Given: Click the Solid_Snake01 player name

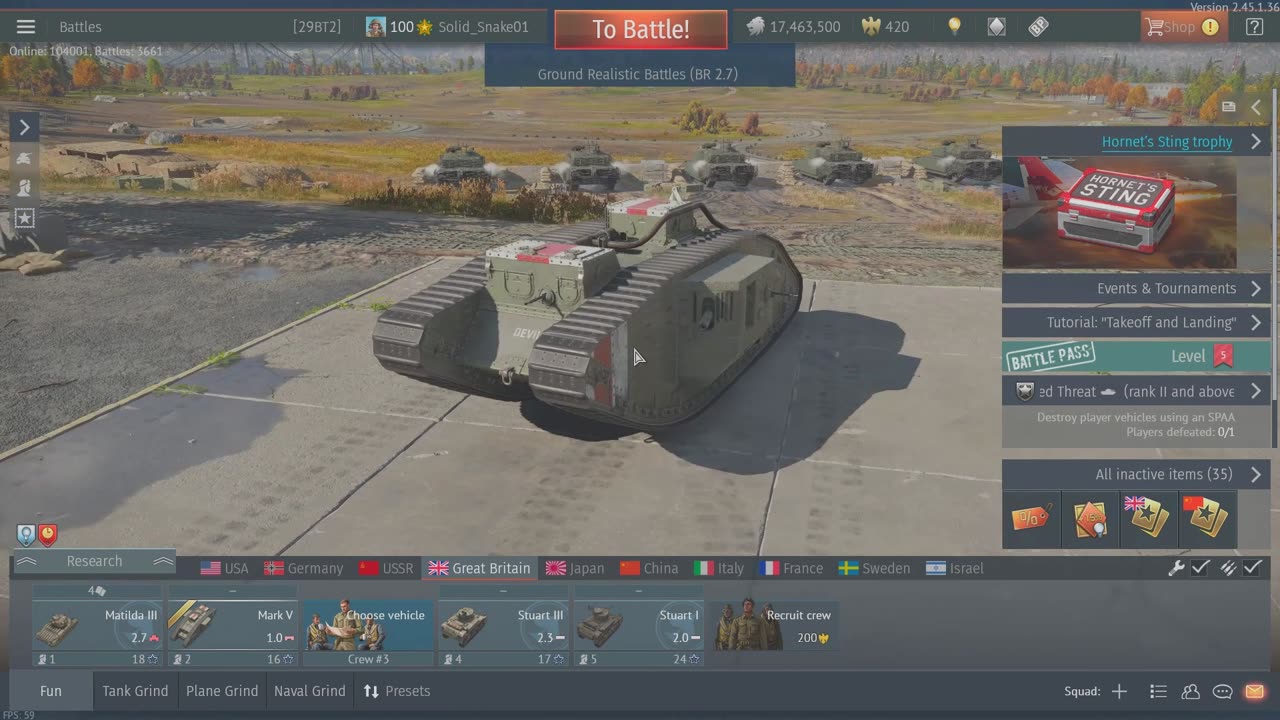Looking at the screenshot, I should [483, 27].
